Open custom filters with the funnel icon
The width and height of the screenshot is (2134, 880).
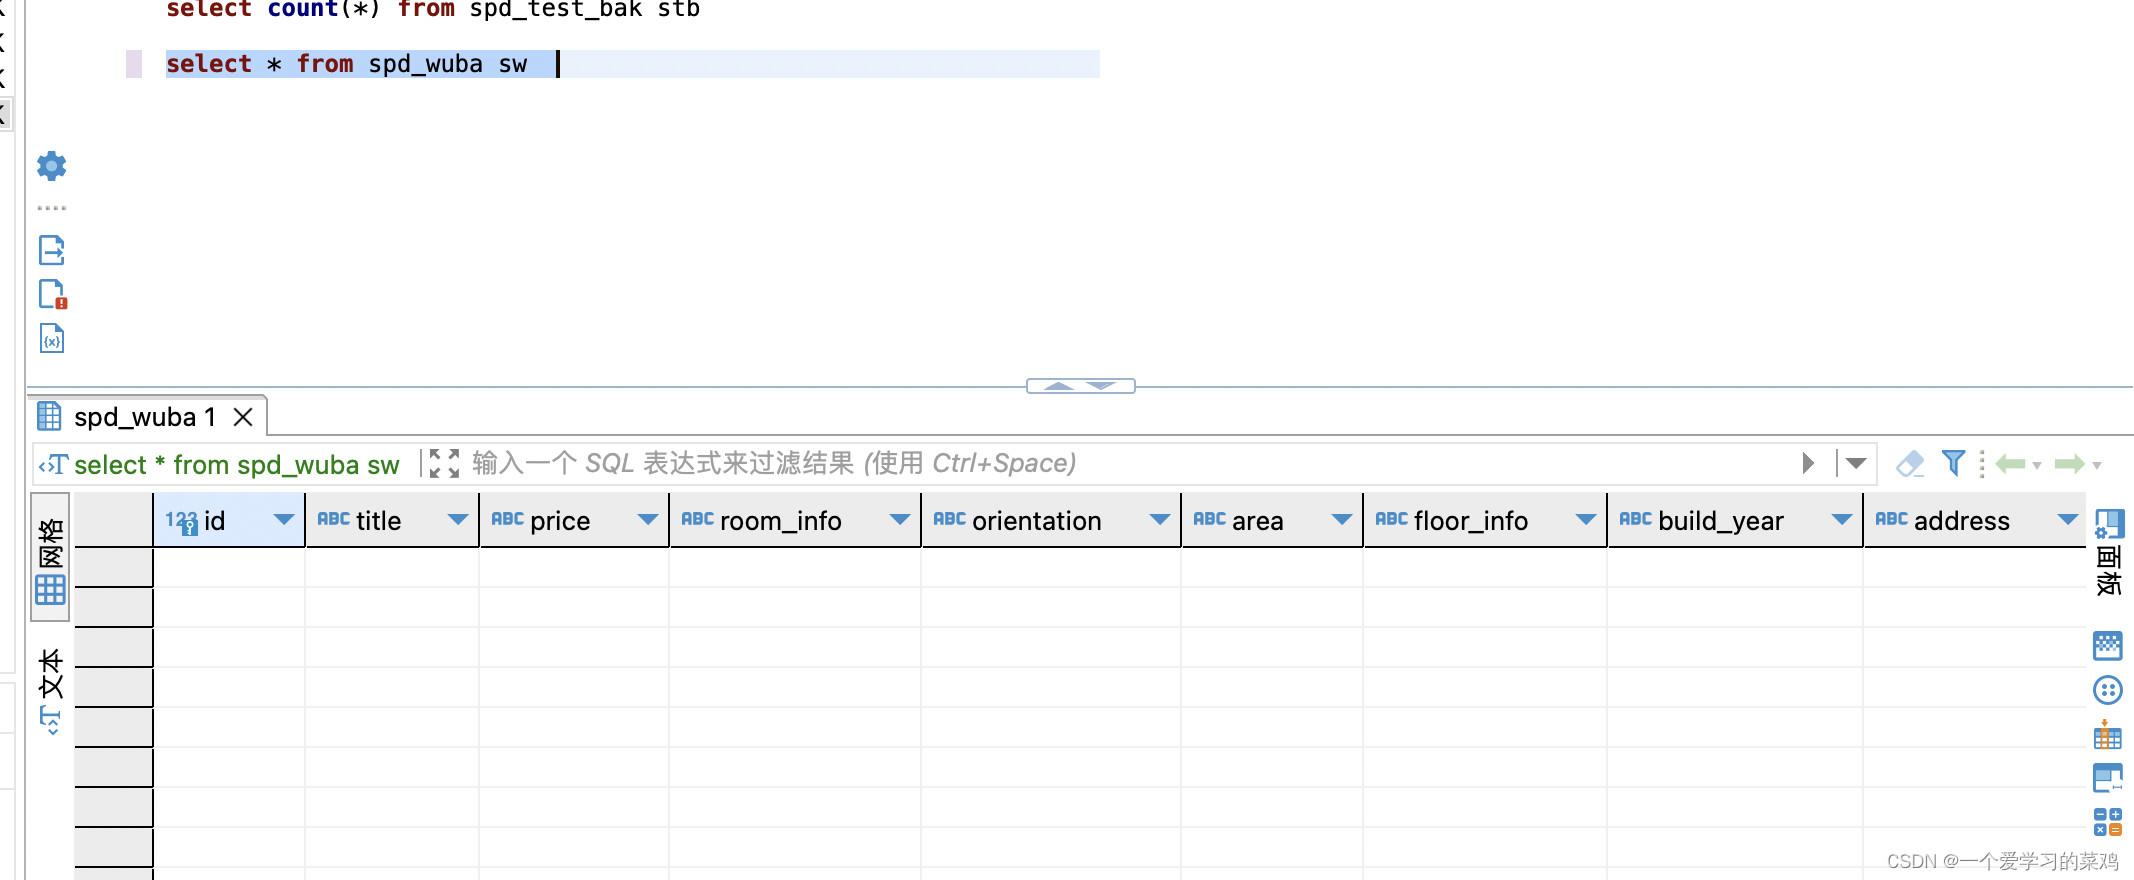tap(1953, 462)
